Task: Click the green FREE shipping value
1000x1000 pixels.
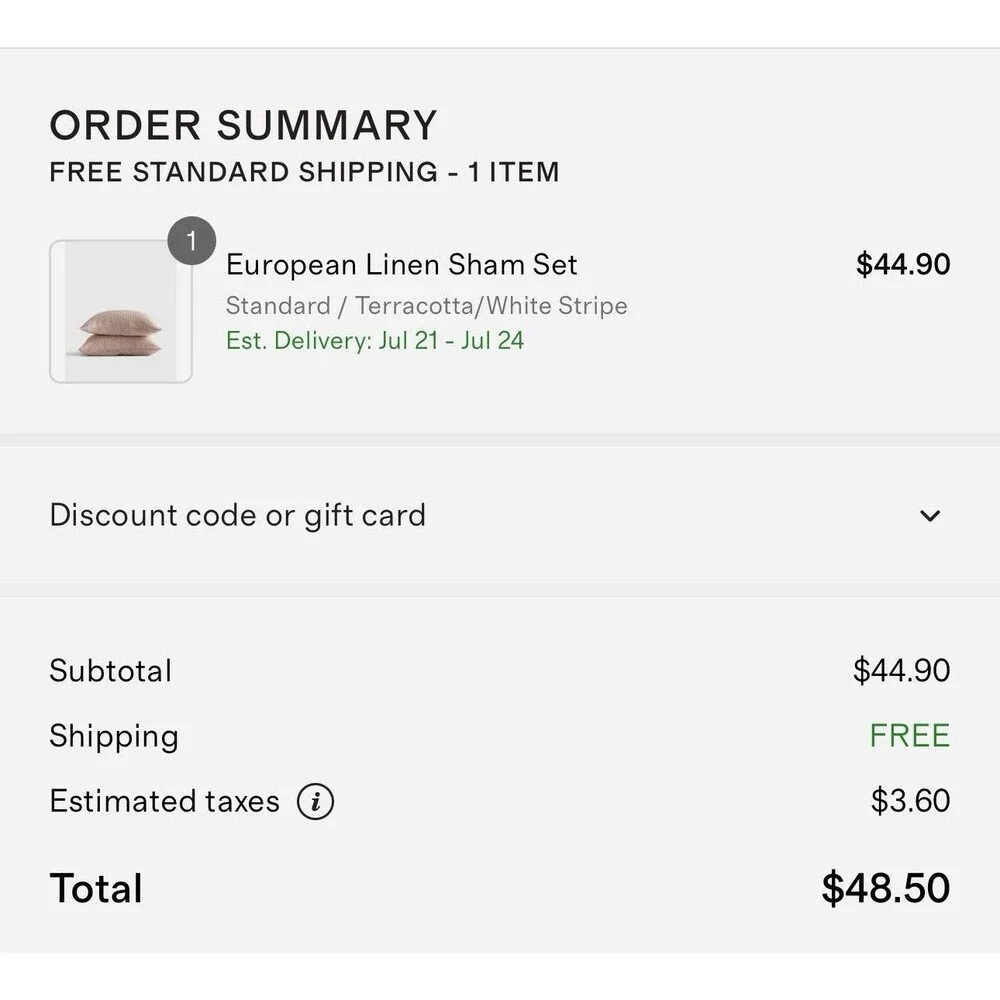Action: pyautogui.click(x=909, y=735)
